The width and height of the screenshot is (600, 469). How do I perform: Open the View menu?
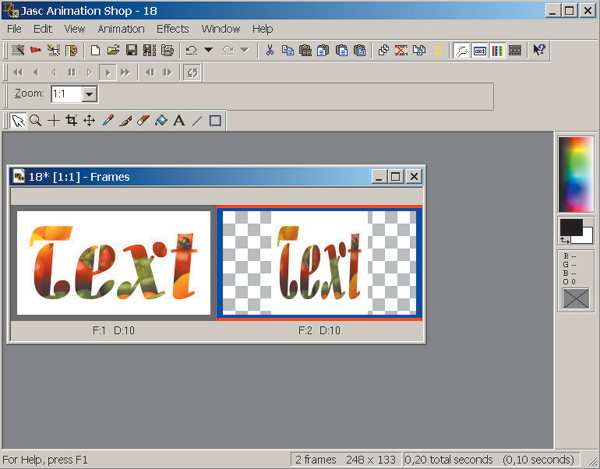click(75, 29)
